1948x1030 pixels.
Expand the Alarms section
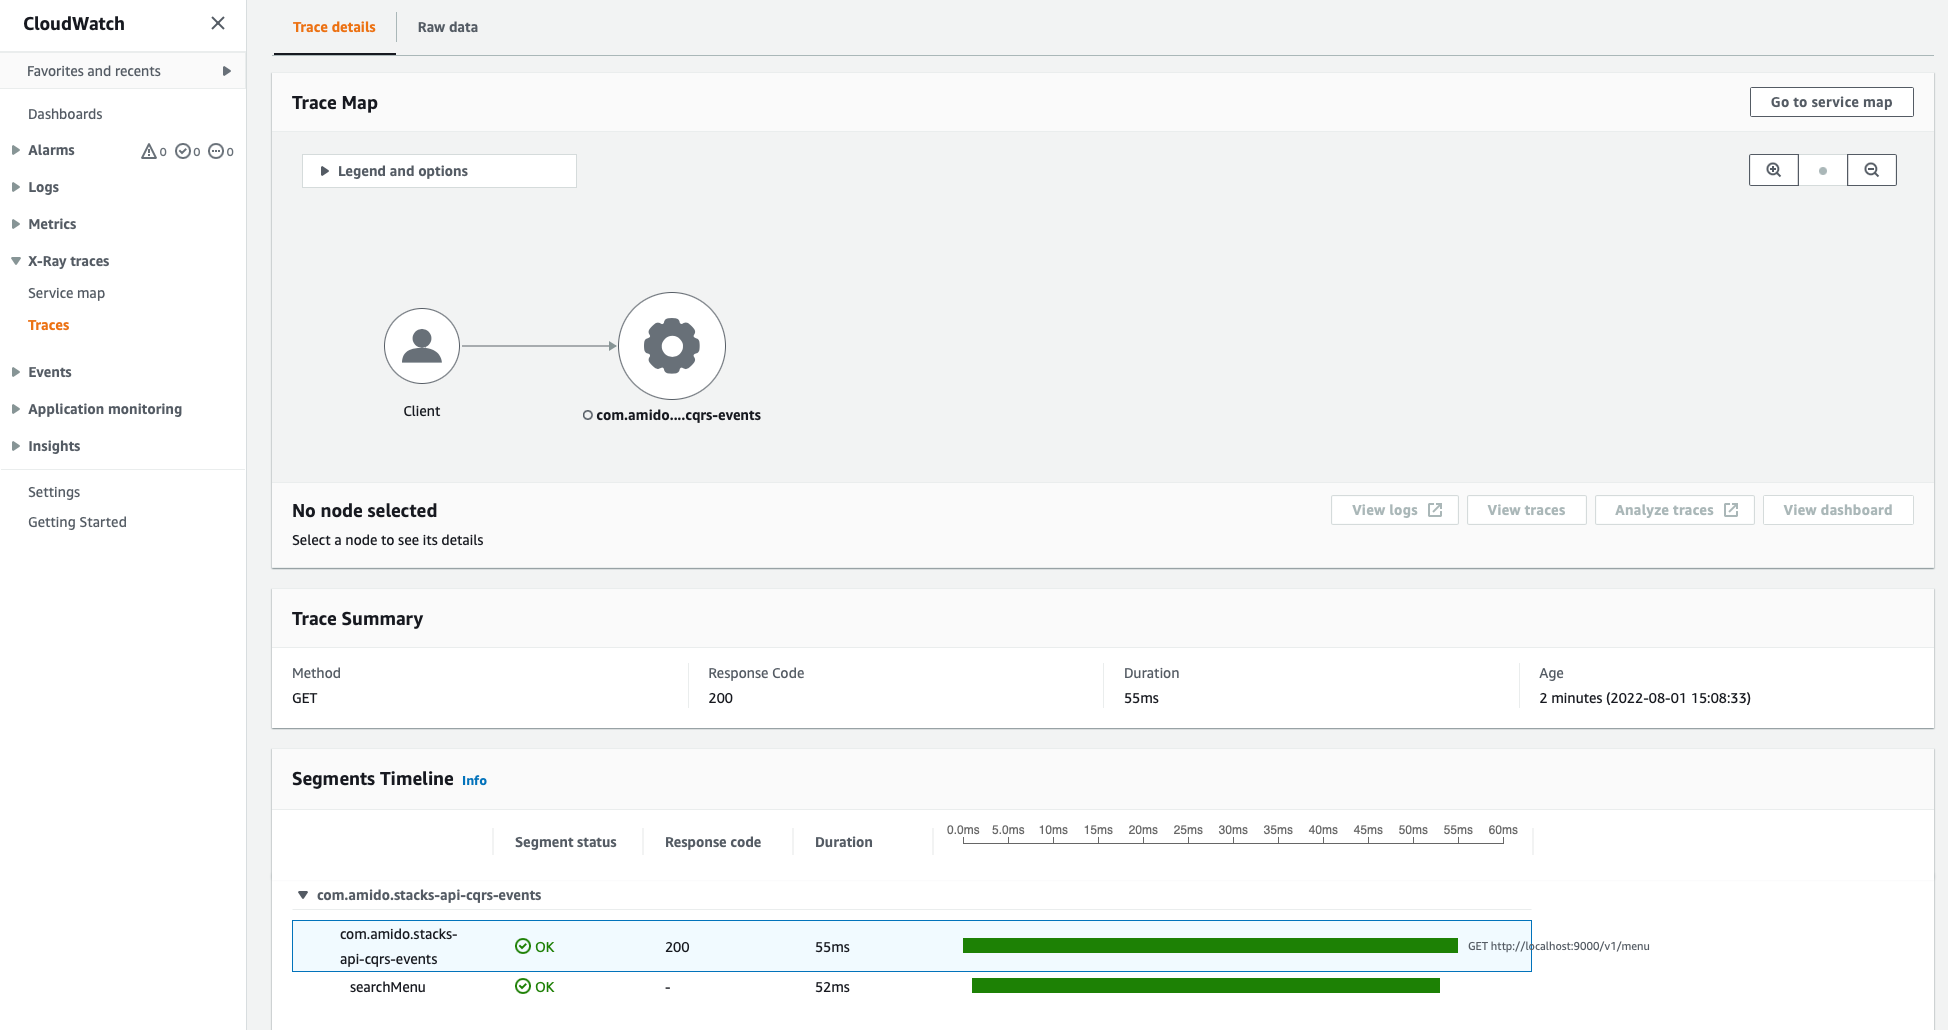pos(16,150)
